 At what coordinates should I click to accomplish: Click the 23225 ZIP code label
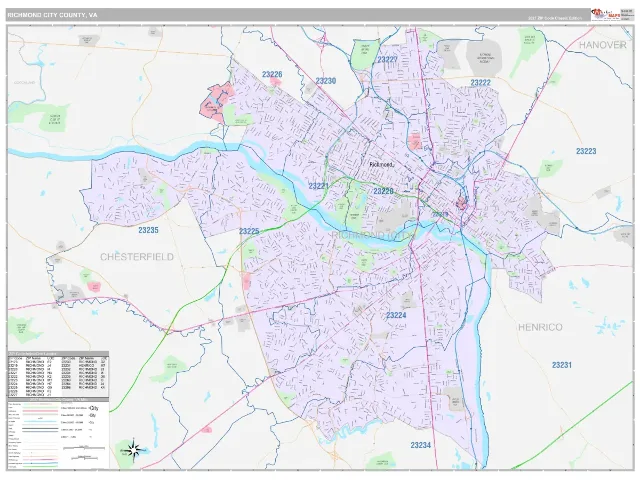coord(249,231)
